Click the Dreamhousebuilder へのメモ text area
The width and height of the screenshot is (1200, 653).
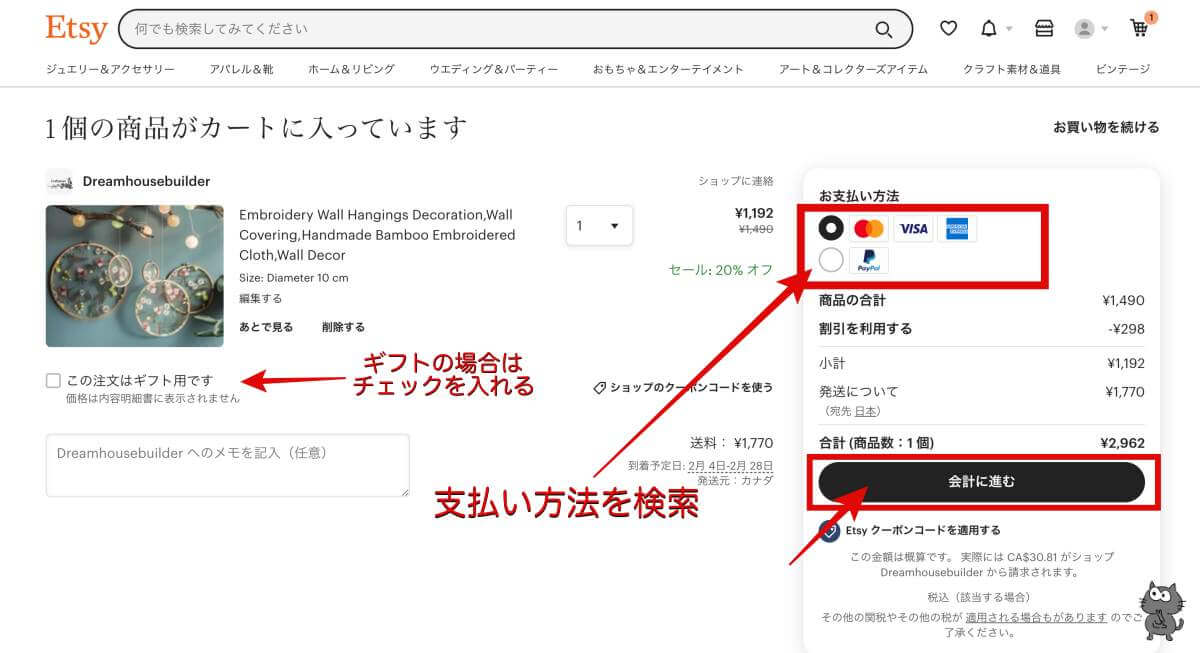(228, 465)
